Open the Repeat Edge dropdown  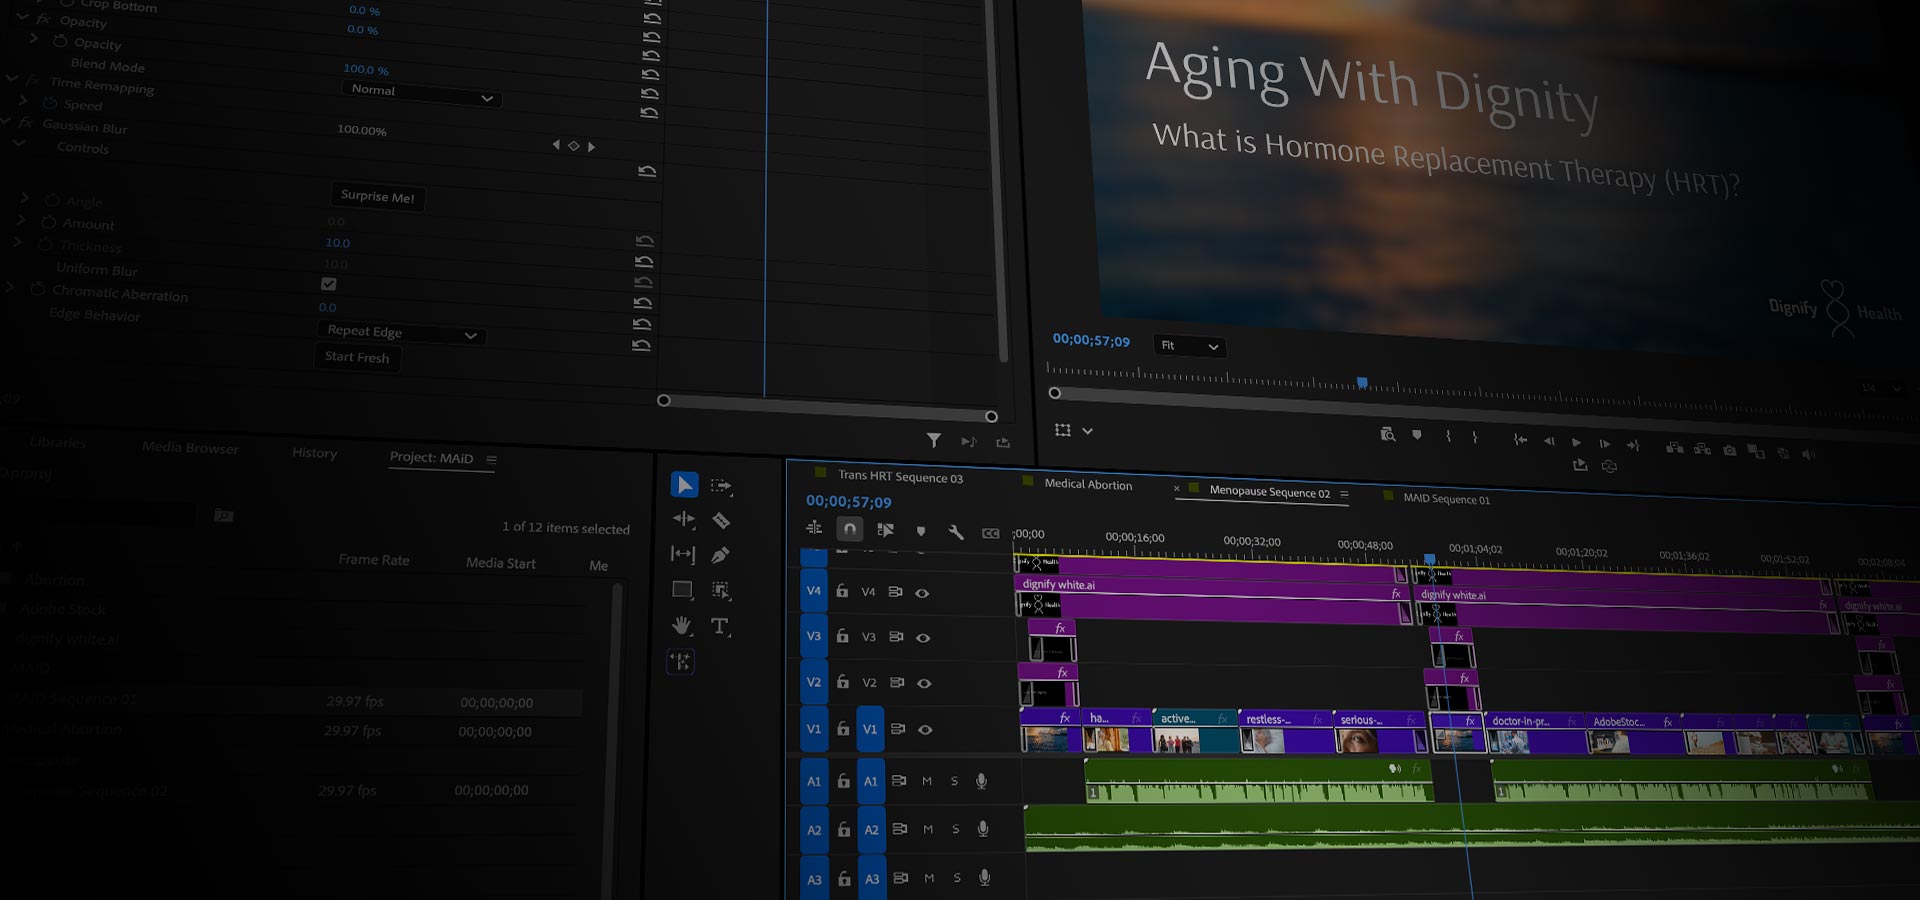click(x=401, y=333)
